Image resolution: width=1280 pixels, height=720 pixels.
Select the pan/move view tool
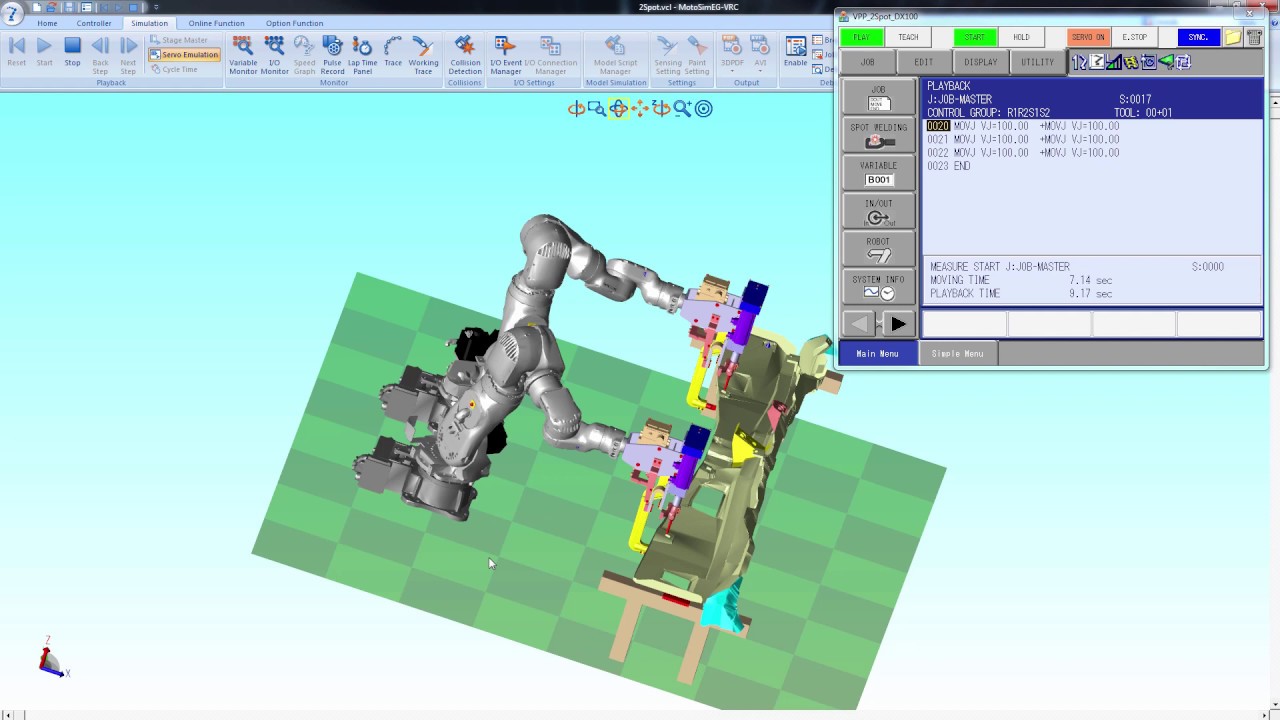(639, 109)
